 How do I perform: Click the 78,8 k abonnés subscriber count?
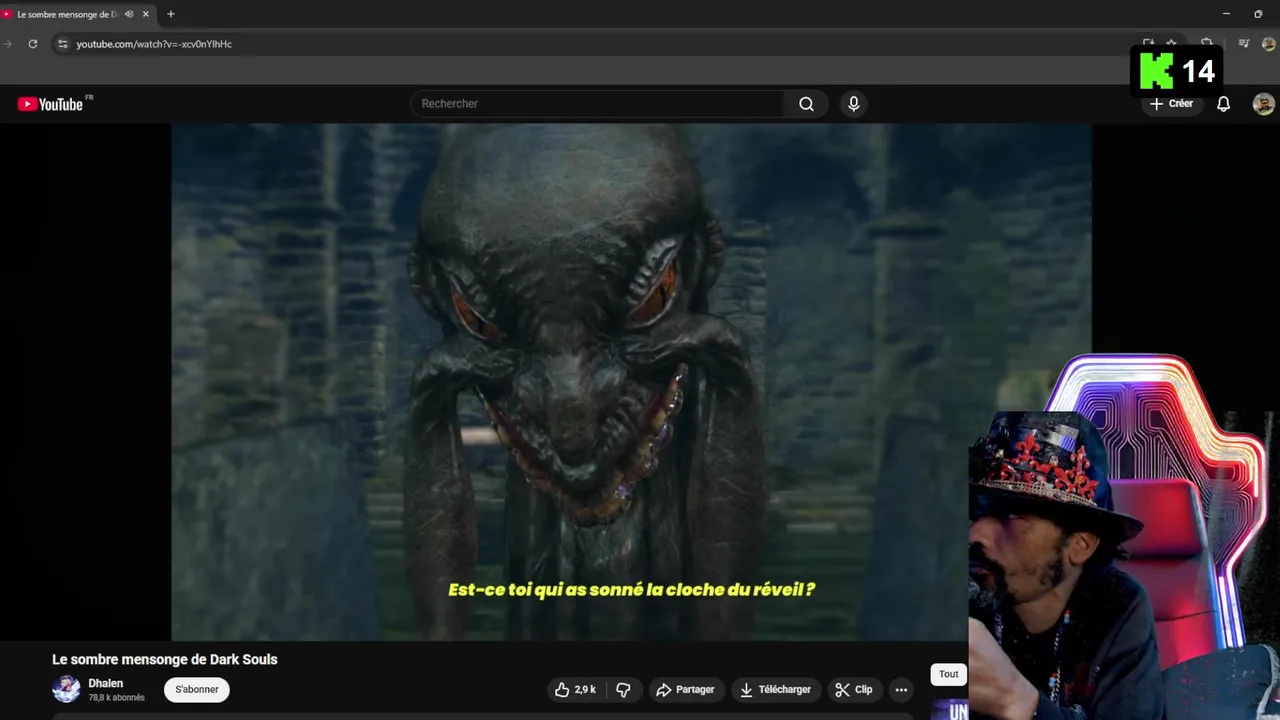116,698
